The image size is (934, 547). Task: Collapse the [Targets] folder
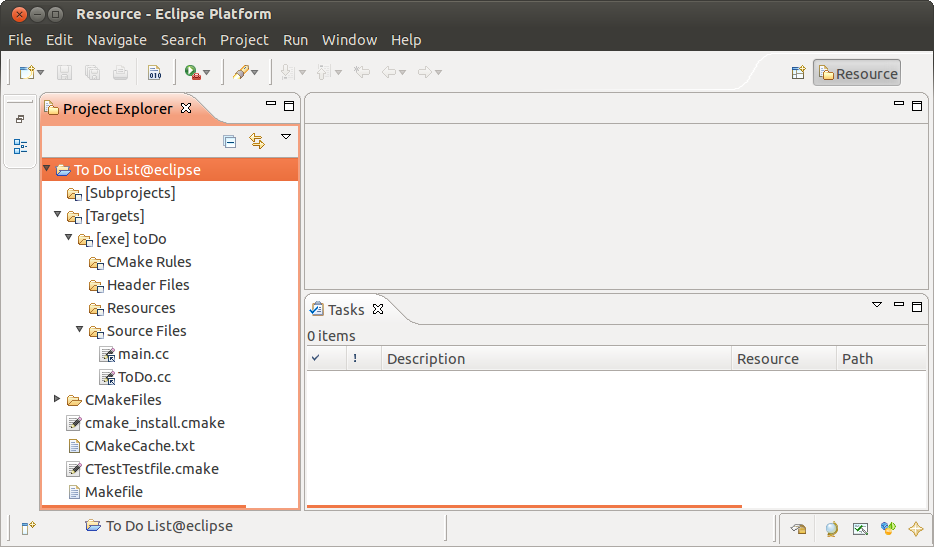(x=58, y=215)
